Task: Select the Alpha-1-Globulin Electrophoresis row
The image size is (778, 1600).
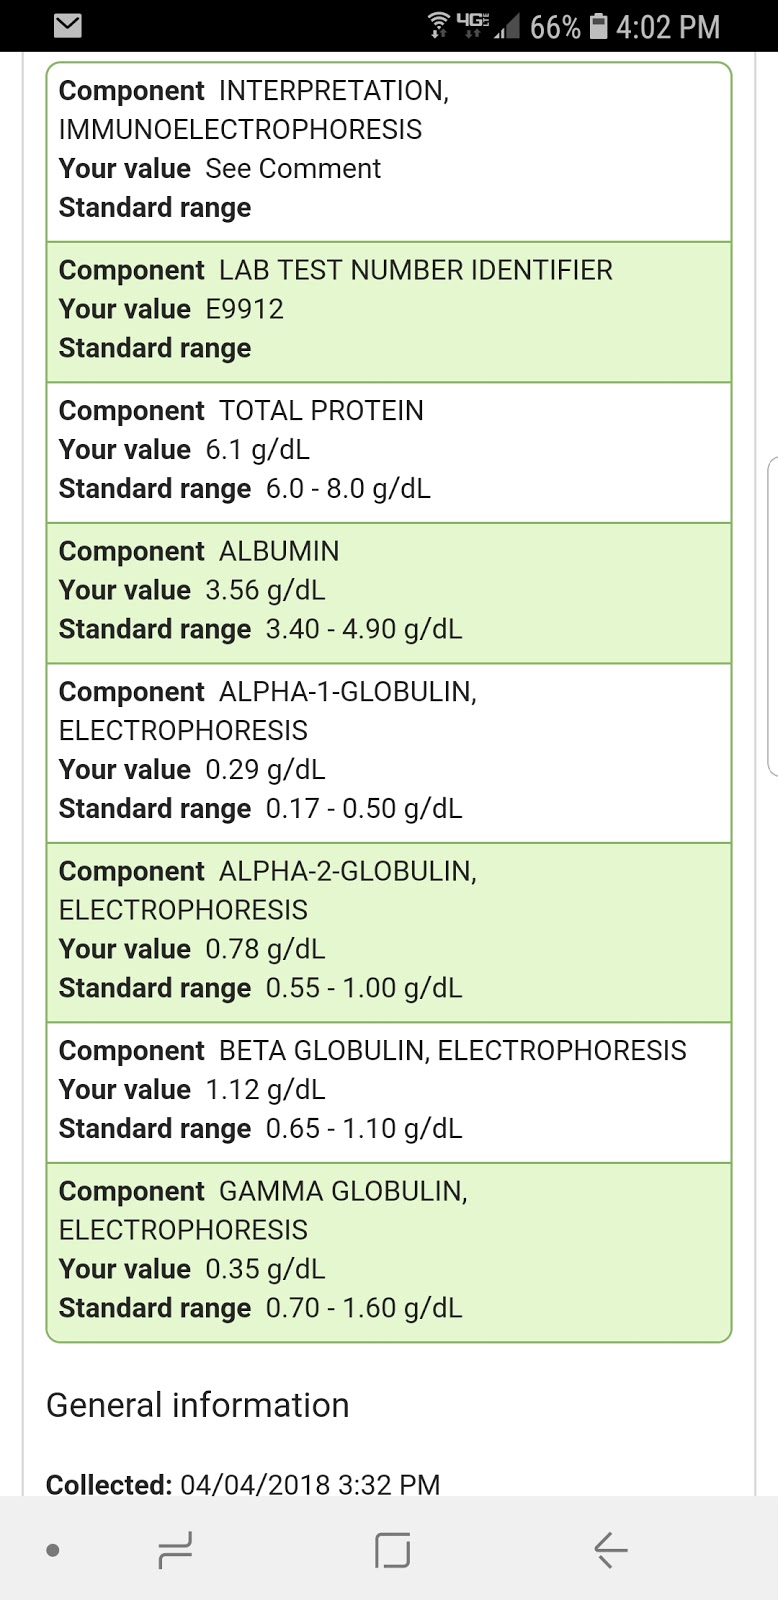Action: pos(389,752)
